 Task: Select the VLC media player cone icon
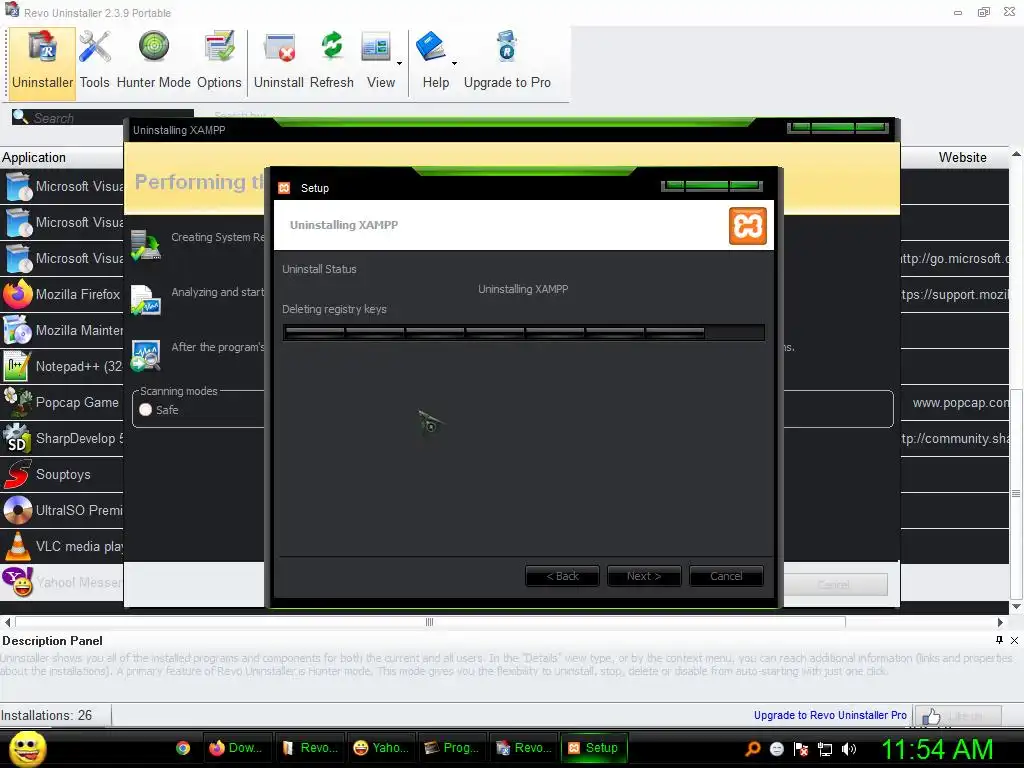coord(18,546)
